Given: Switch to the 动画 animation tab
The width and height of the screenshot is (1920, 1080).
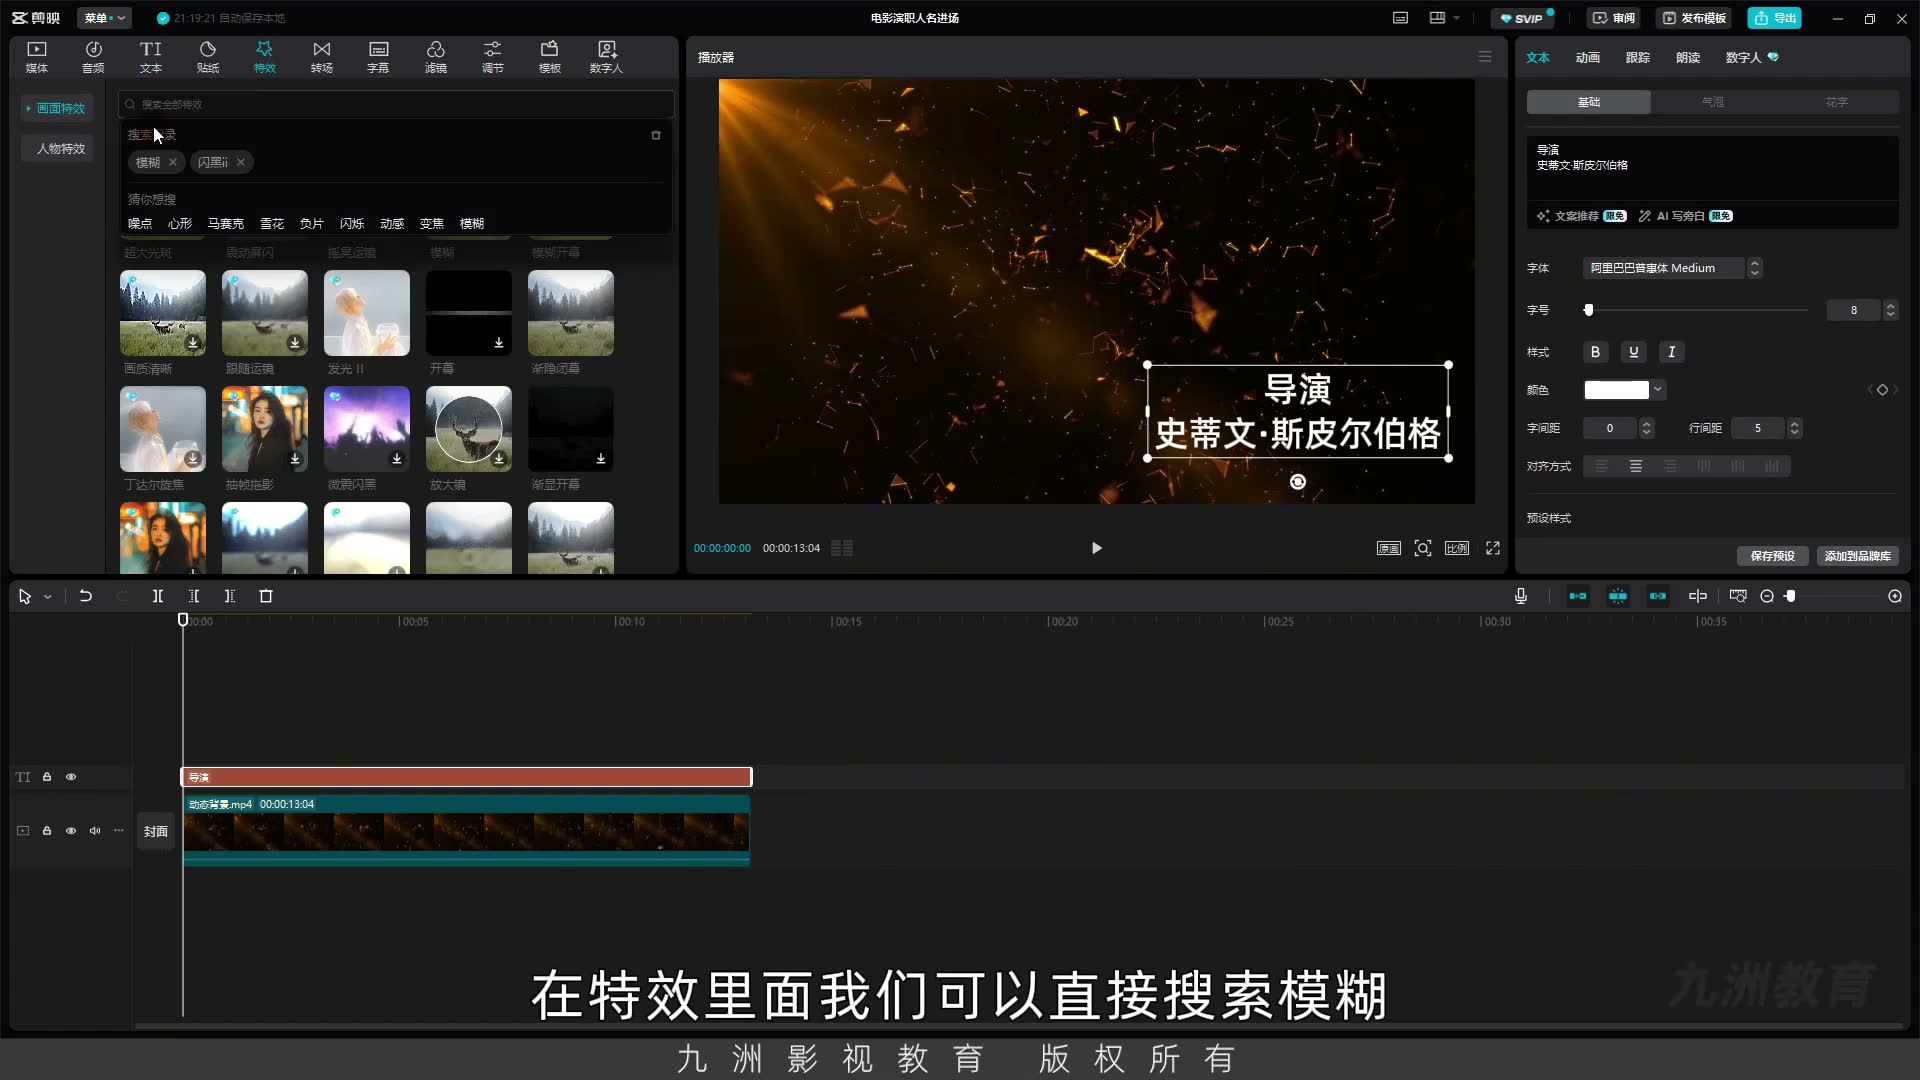Looking at the screenshot, I should (1588, 57).
